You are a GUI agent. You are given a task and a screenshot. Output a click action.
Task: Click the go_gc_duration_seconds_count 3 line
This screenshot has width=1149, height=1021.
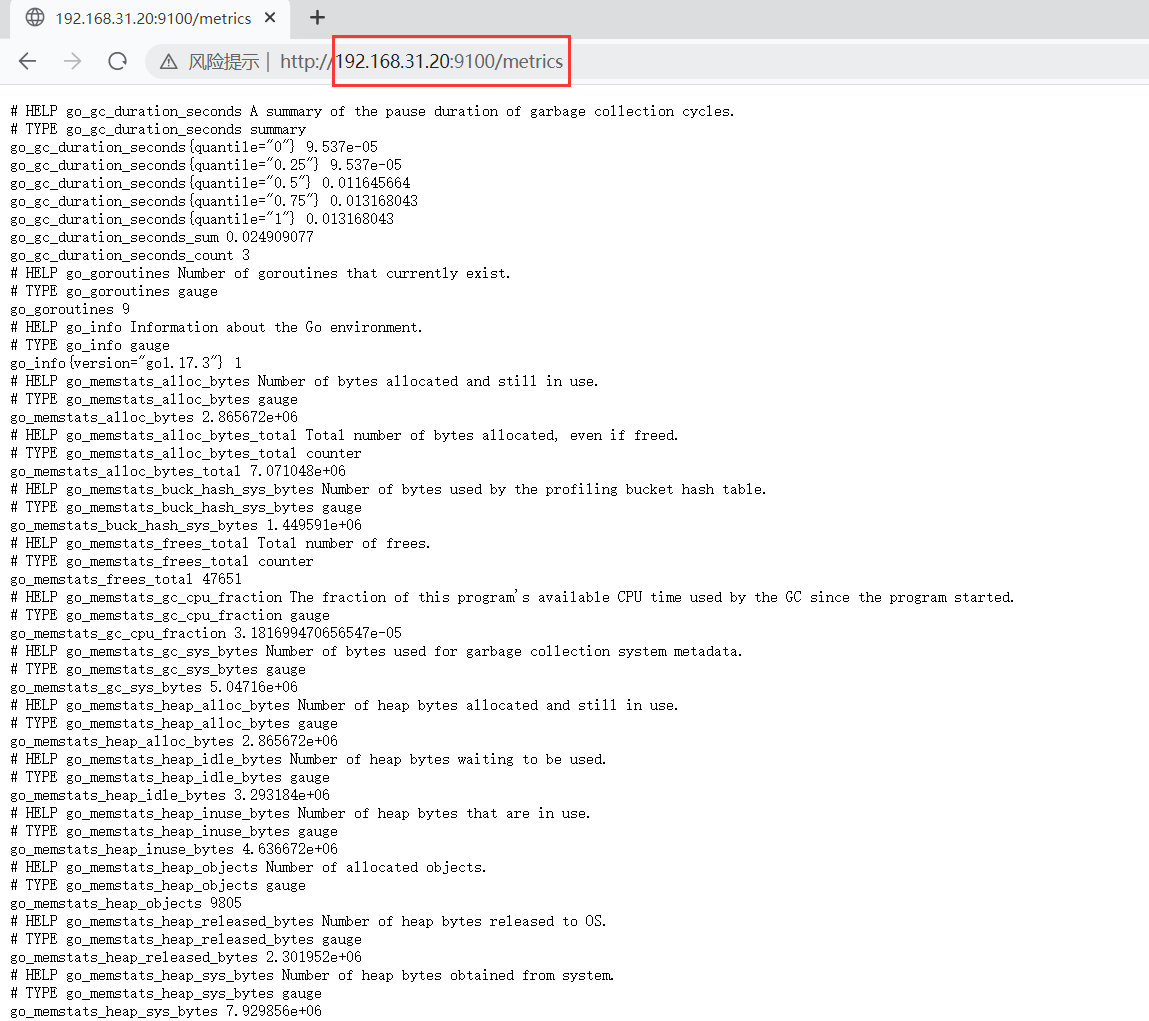click(x=130, y=255)
